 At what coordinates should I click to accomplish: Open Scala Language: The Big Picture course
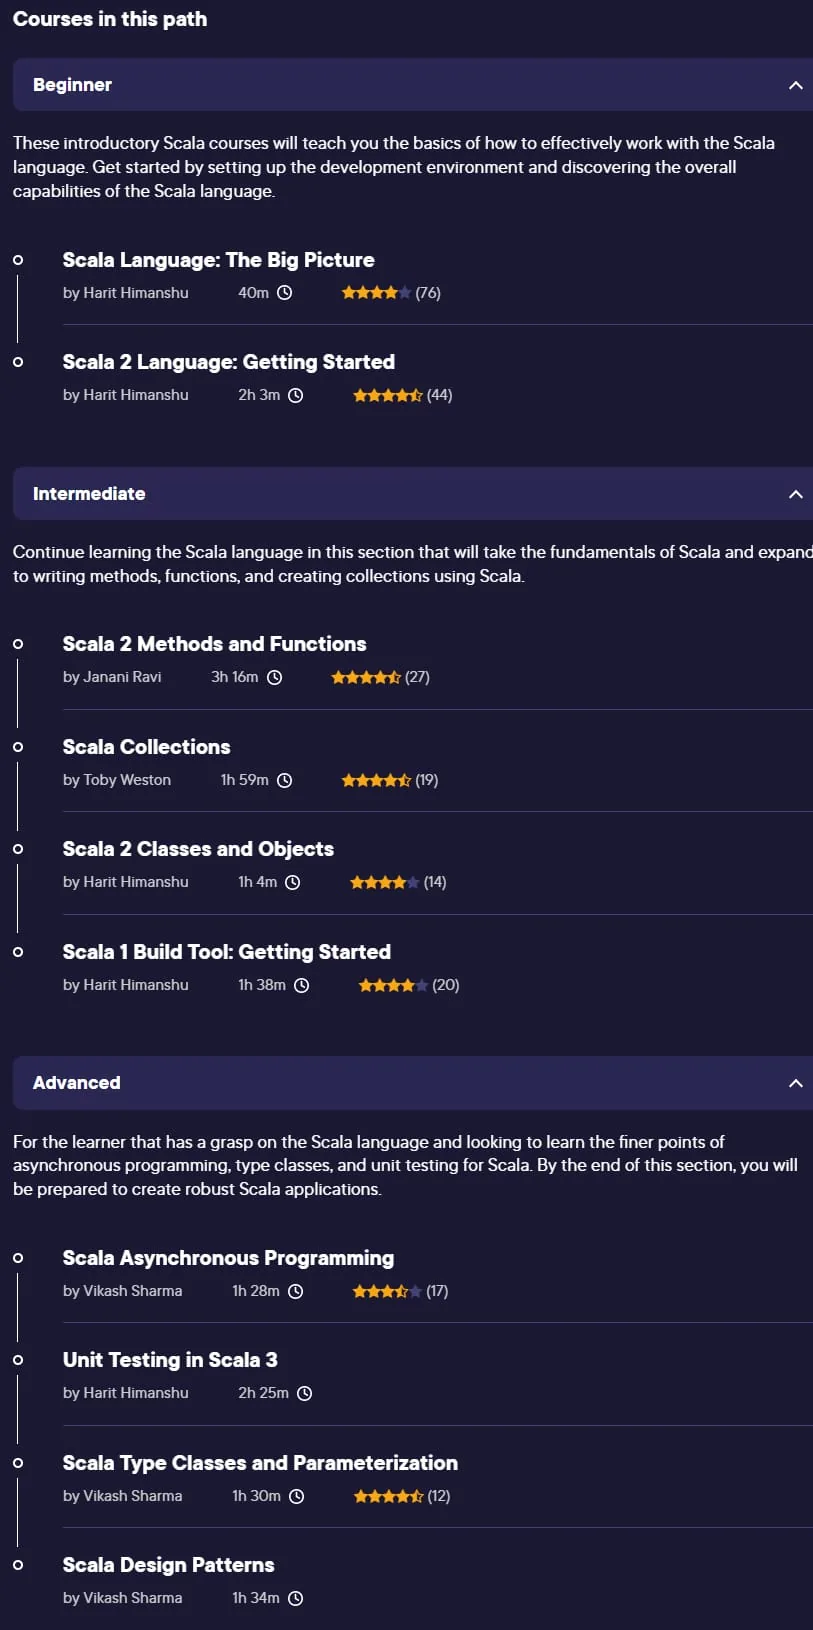pos(218,260)
